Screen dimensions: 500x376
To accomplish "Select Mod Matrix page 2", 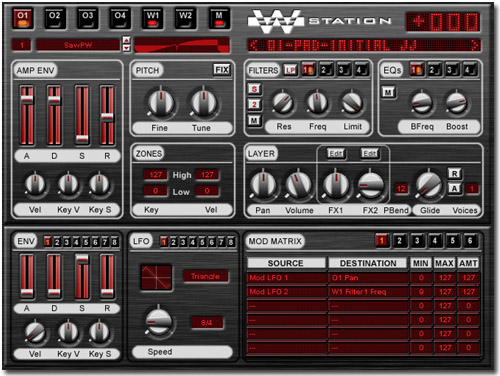I will click(399, 240).
